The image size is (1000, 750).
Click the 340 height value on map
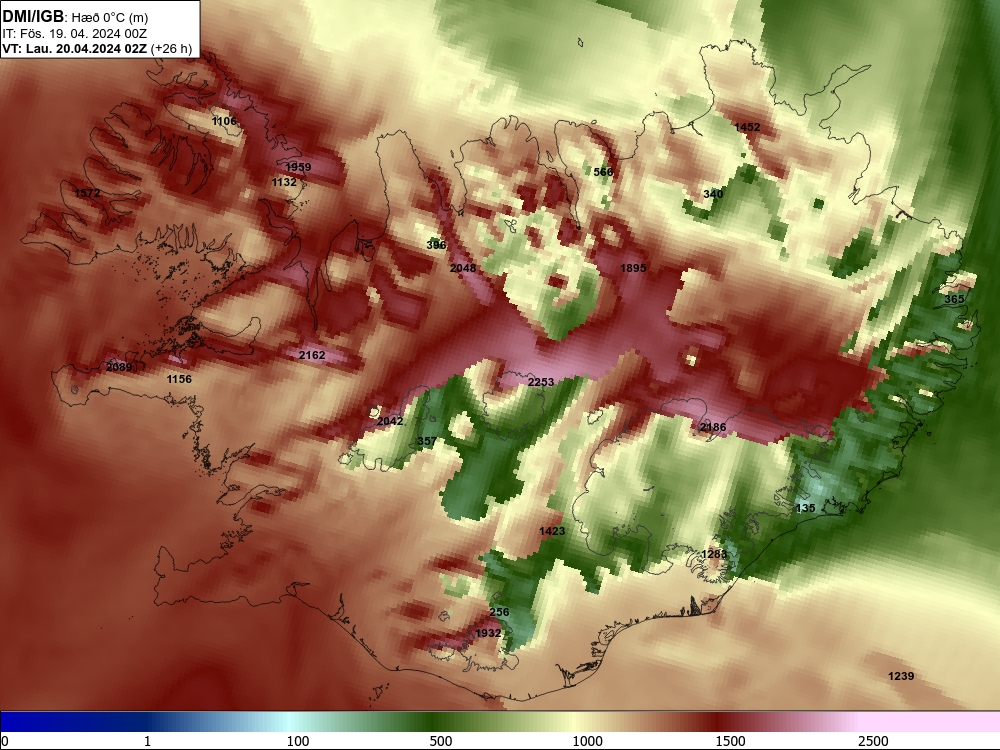pyautogui.click(x=713, y=195)
